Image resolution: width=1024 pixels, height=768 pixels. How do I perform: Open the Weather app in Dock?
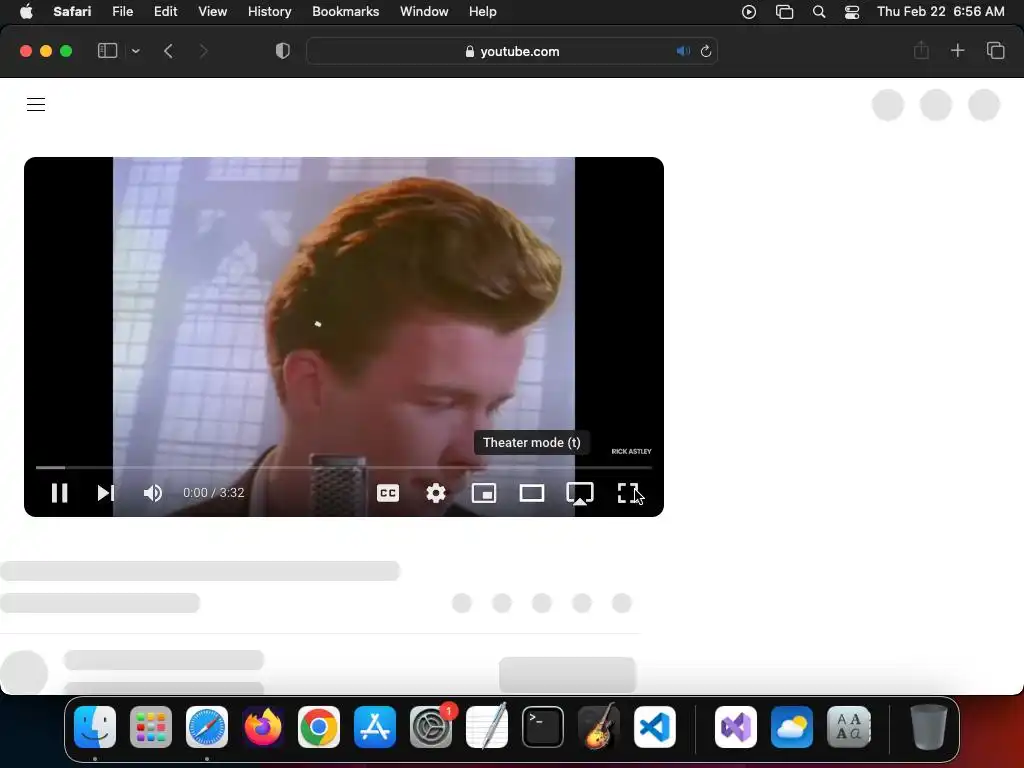click(x=792, y=727)
